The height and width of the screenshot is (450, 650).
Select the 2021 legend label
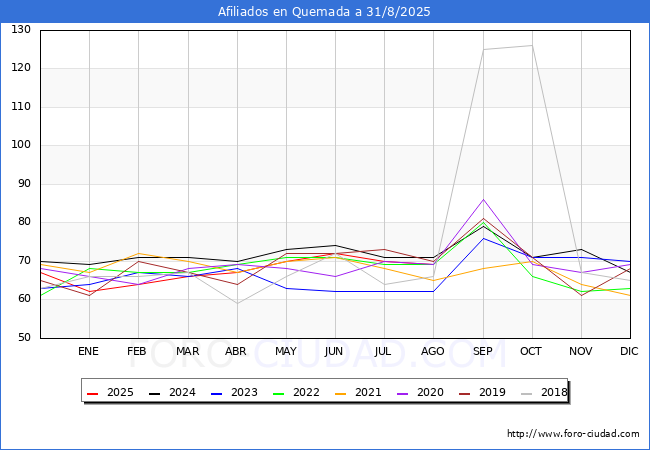pyautogui.click(x=368, y=392)
